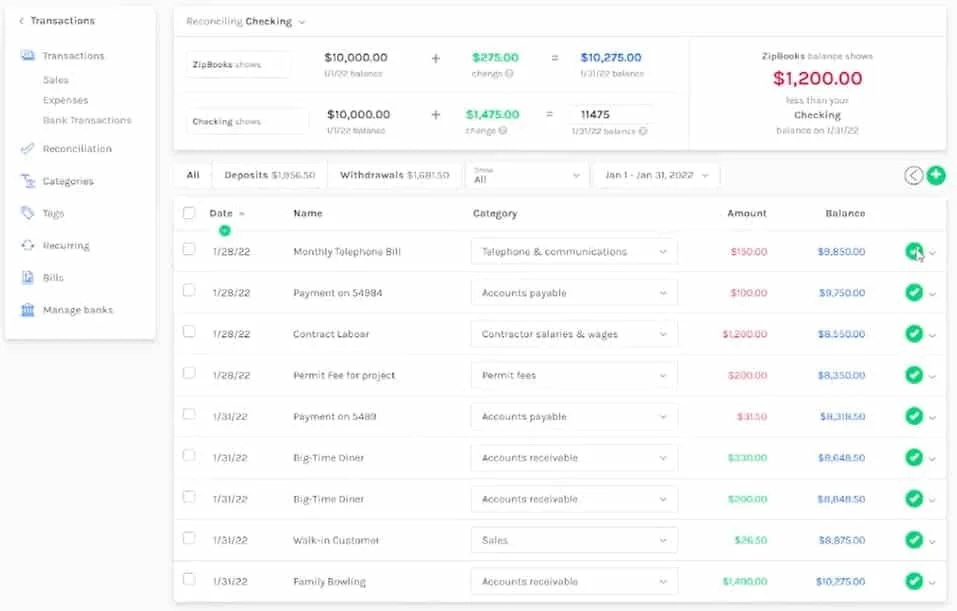Check the Walk-in Customer row checkbox
957x611 pixels.
tap(189, 538)
